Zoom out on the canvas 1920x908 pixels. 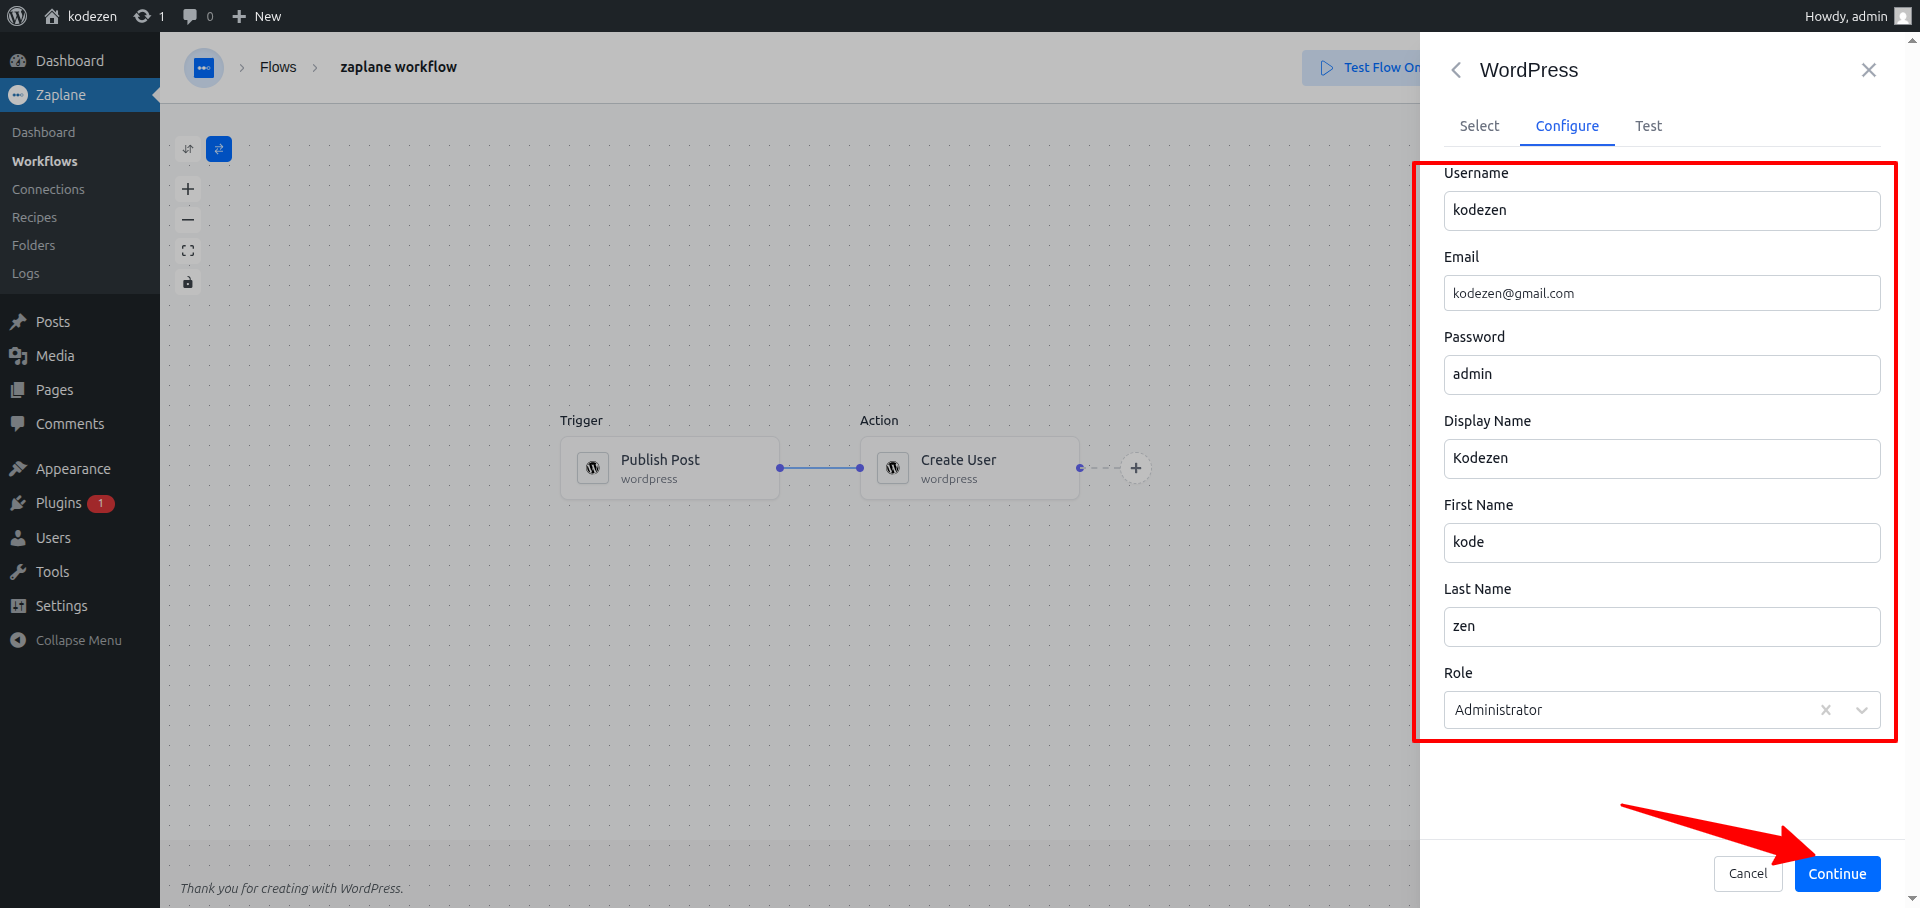click(188, 220)
